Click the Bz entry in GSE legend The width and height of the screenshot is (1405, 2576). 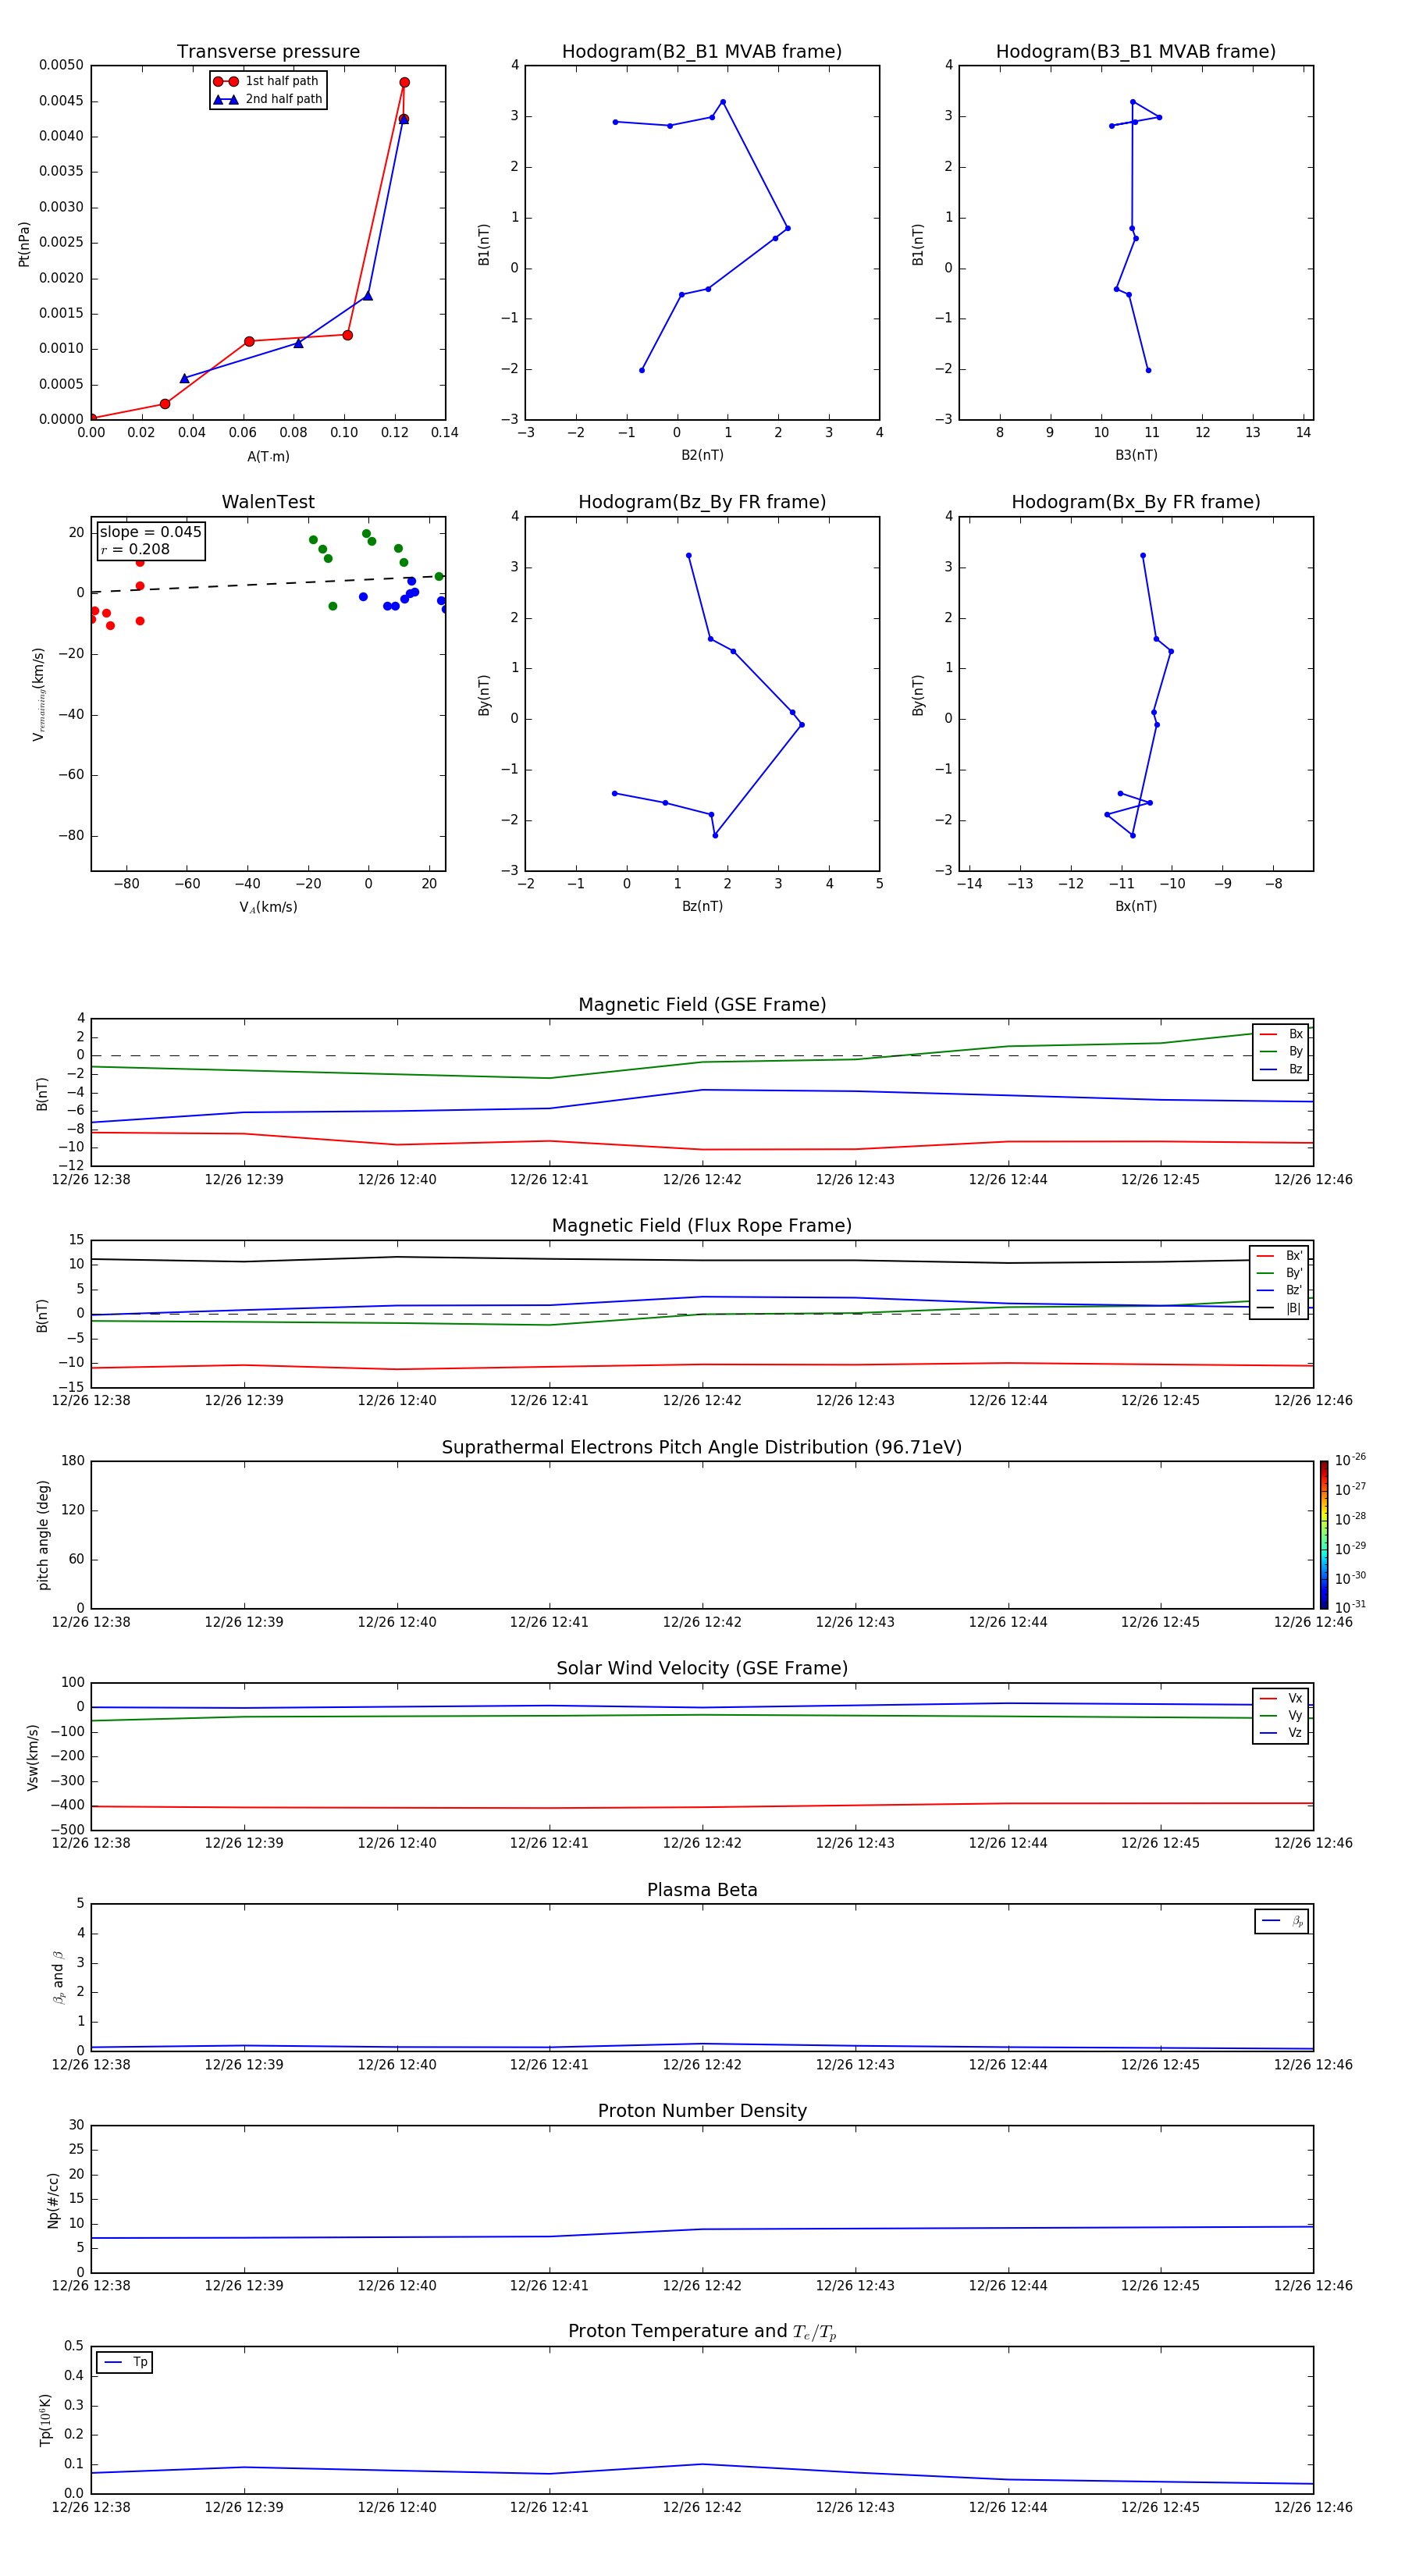1281,1069
